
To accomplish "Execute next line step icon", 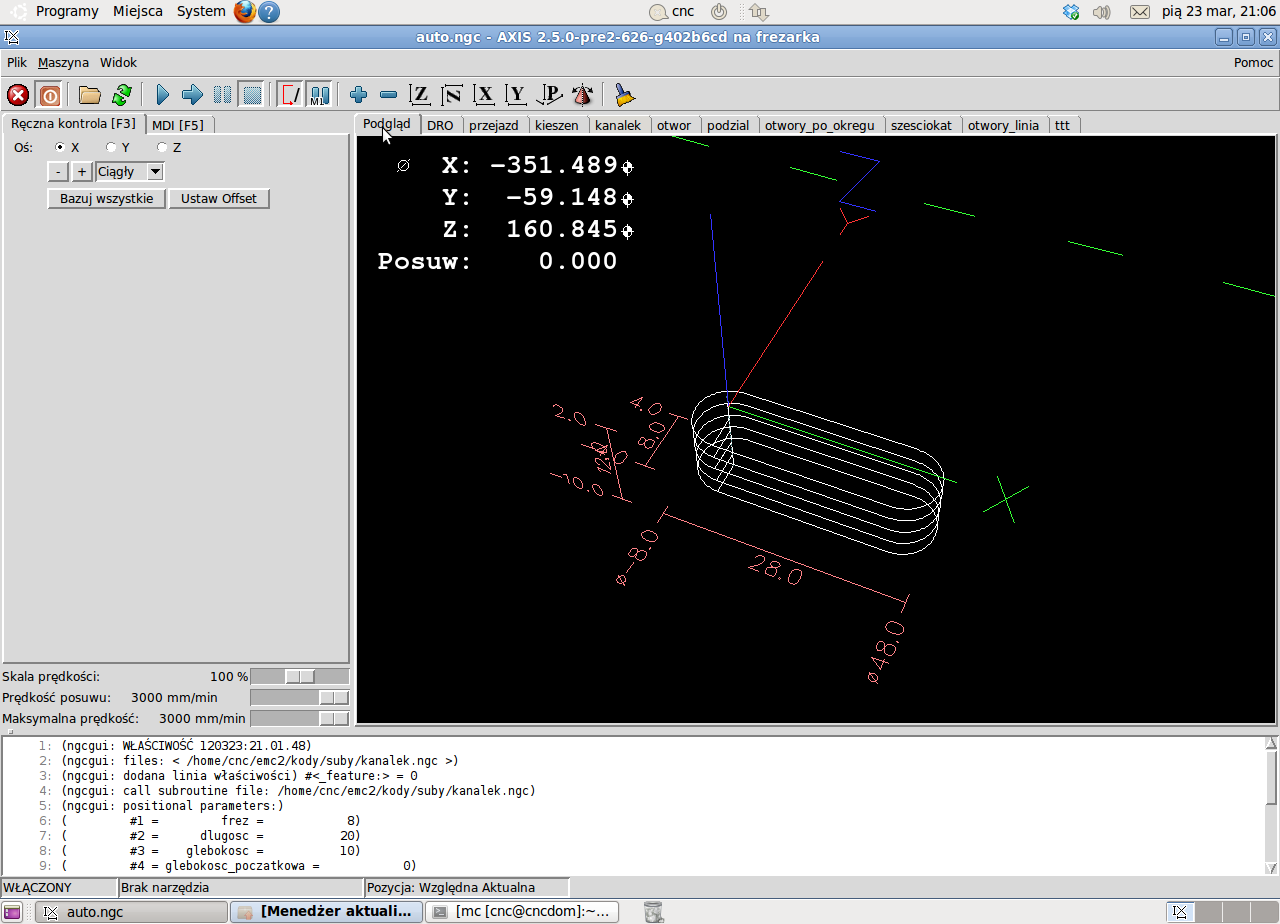I will (x=192, y=95).
